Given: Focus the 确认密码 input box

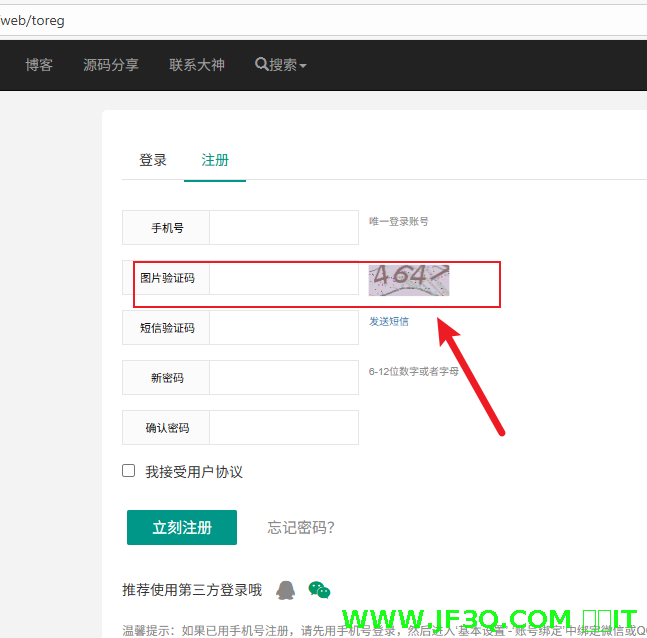Looking at the screenshot, I should pos(283,428).
